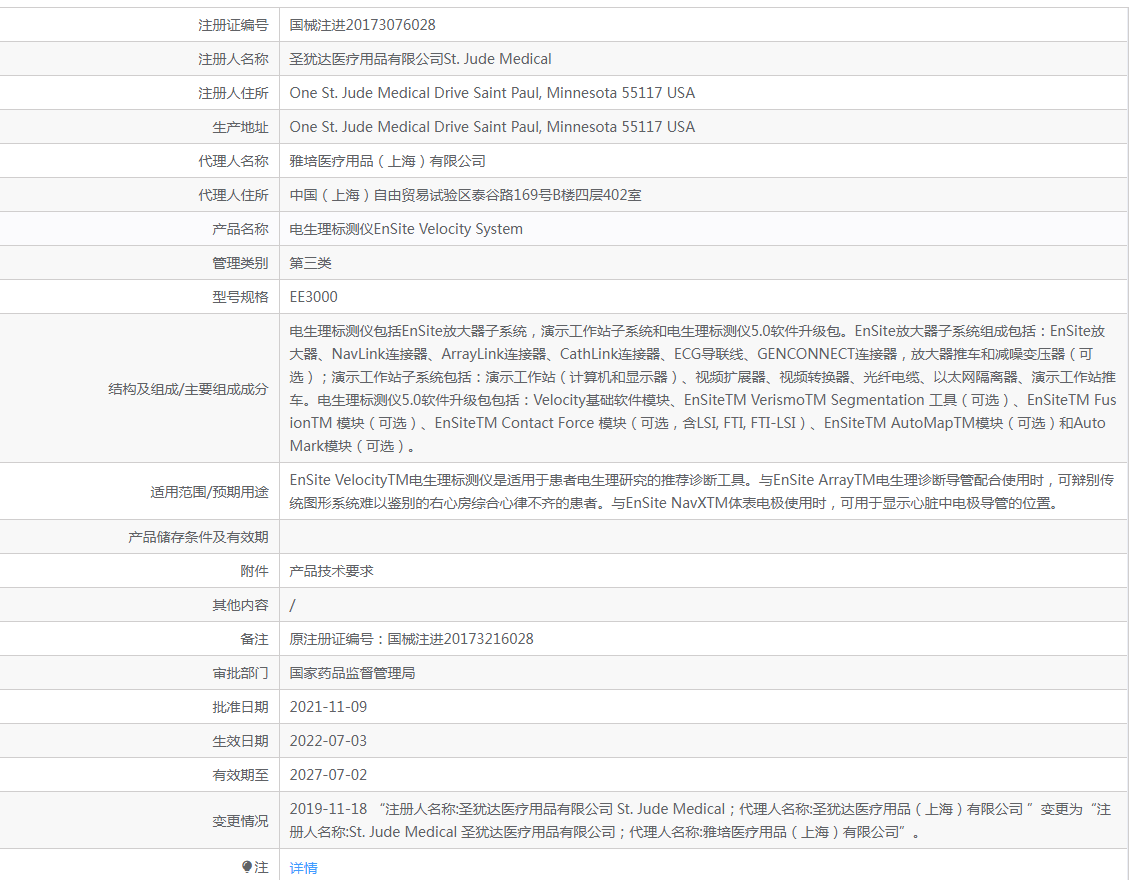Select approval date 2021-11-09

tap(328, 707)
